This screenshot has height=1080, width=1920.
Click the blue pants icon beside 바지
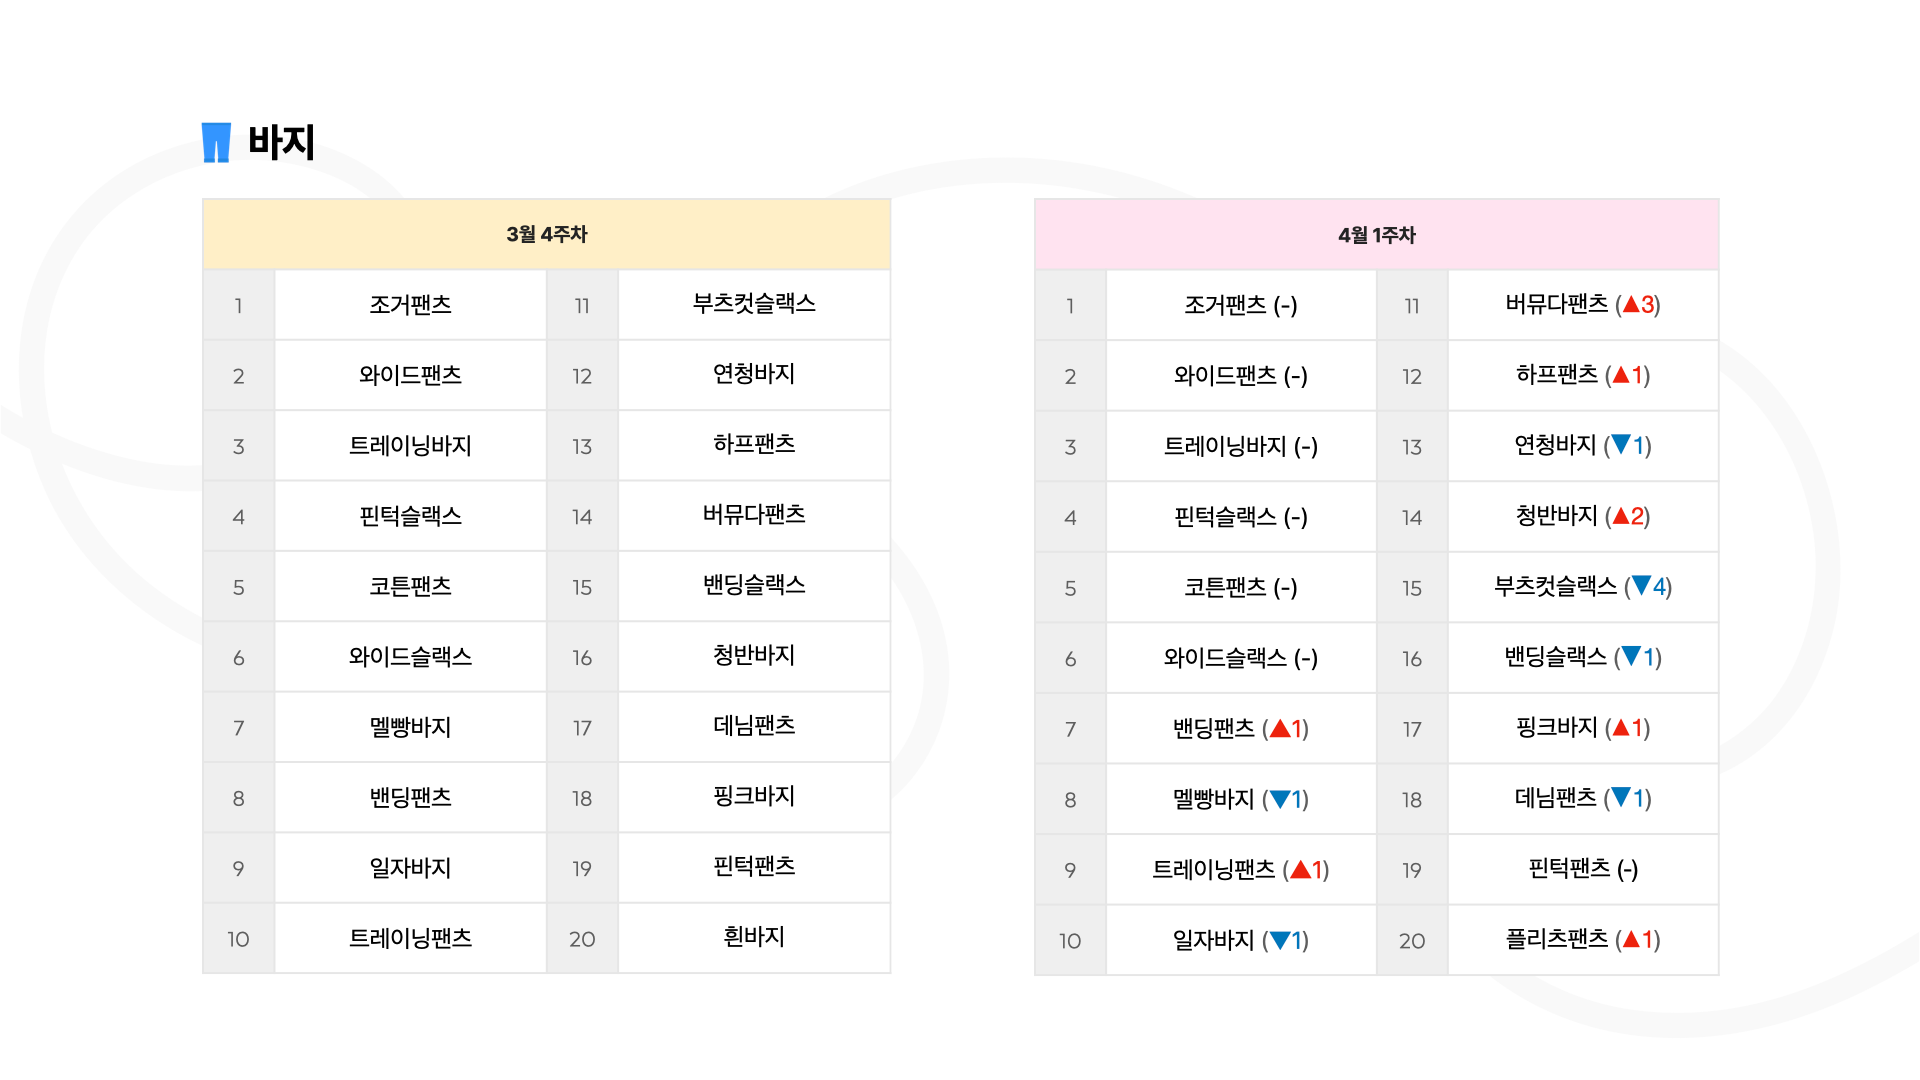216,142
